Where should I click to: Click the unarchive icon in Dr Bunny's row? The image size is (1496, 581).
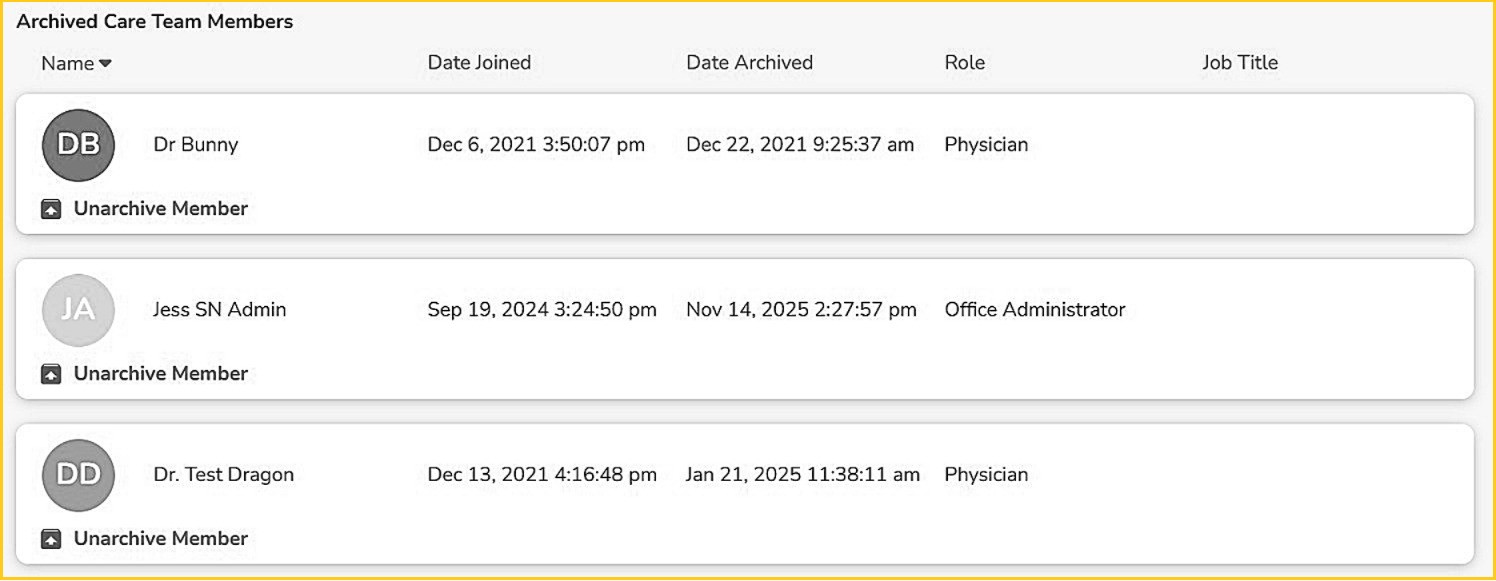[x=51, y=209]
